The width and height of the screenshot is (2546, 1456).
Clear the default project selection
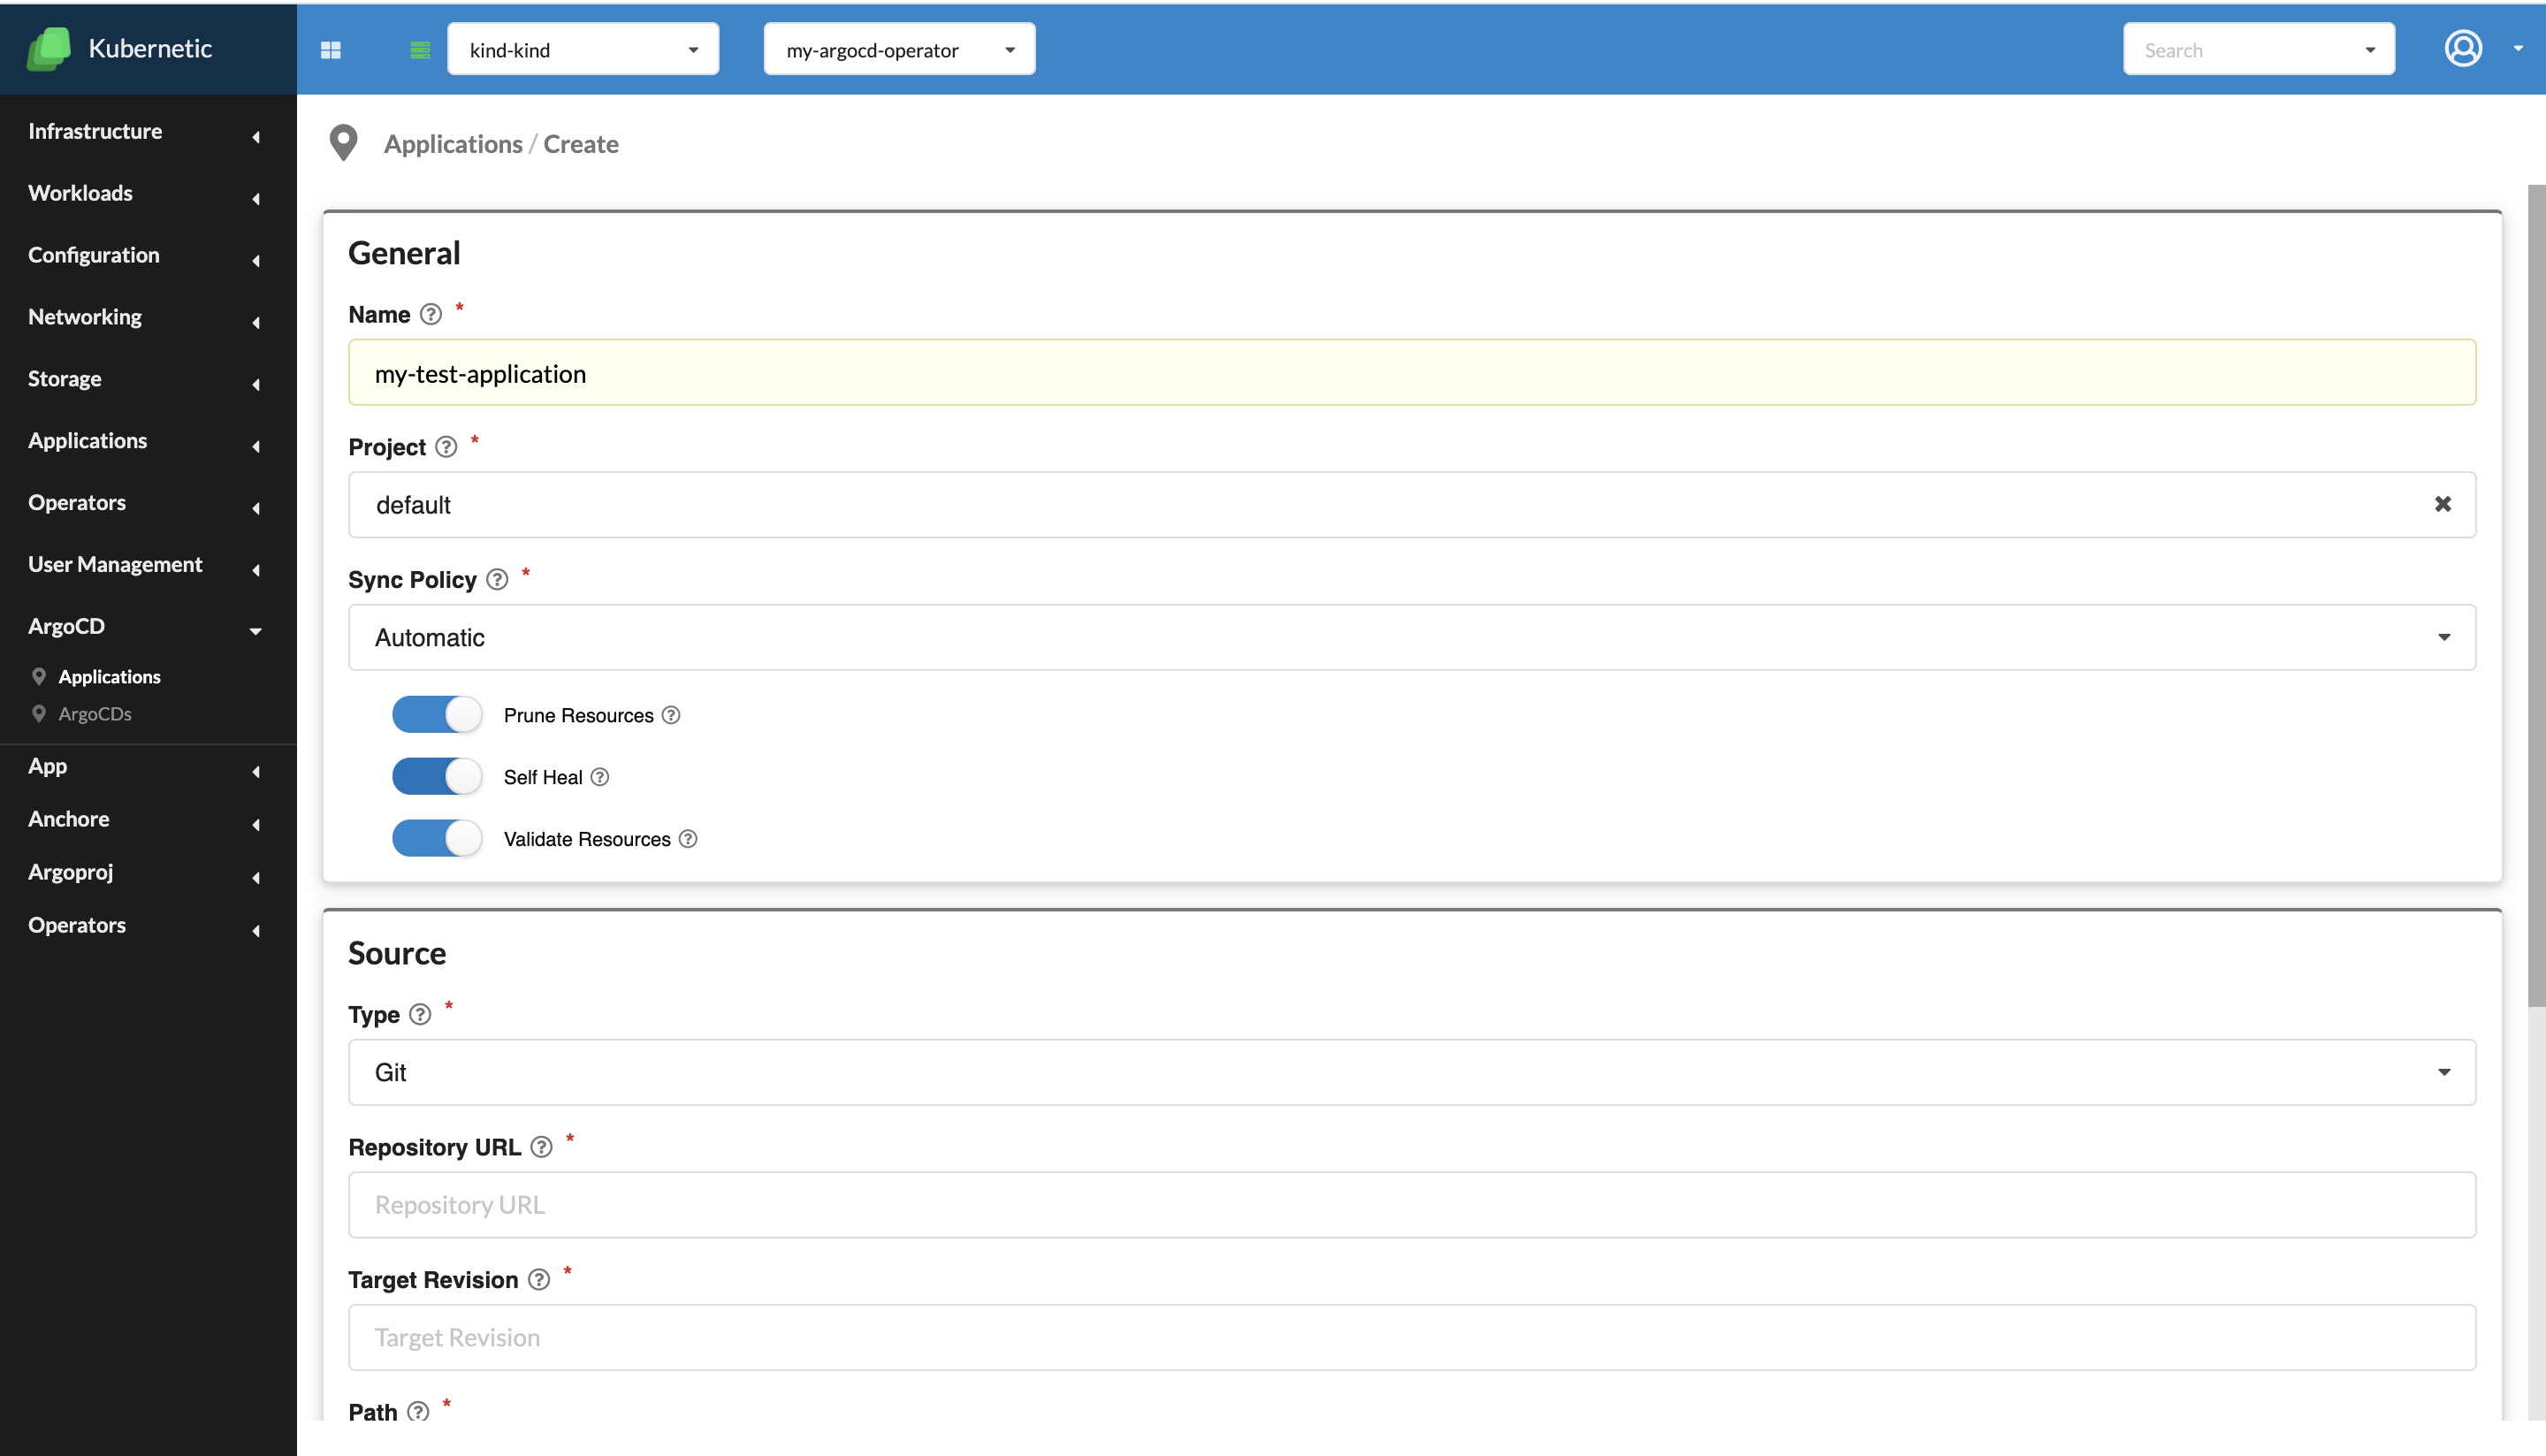point(2442,504)
